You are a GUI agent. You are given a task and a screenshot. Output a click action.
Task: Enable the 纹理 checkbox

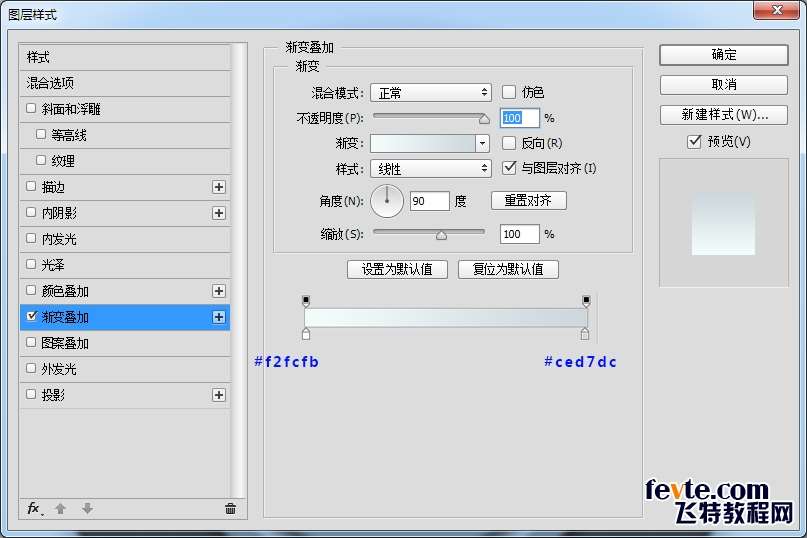coord(41,160)
